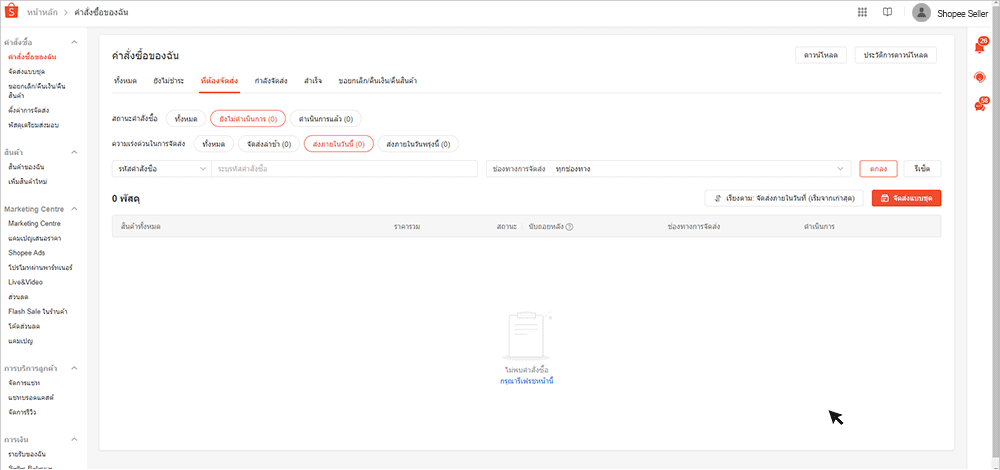Select ทั้งหมด in the shipping urgency filter

click(x=214, y=144)
